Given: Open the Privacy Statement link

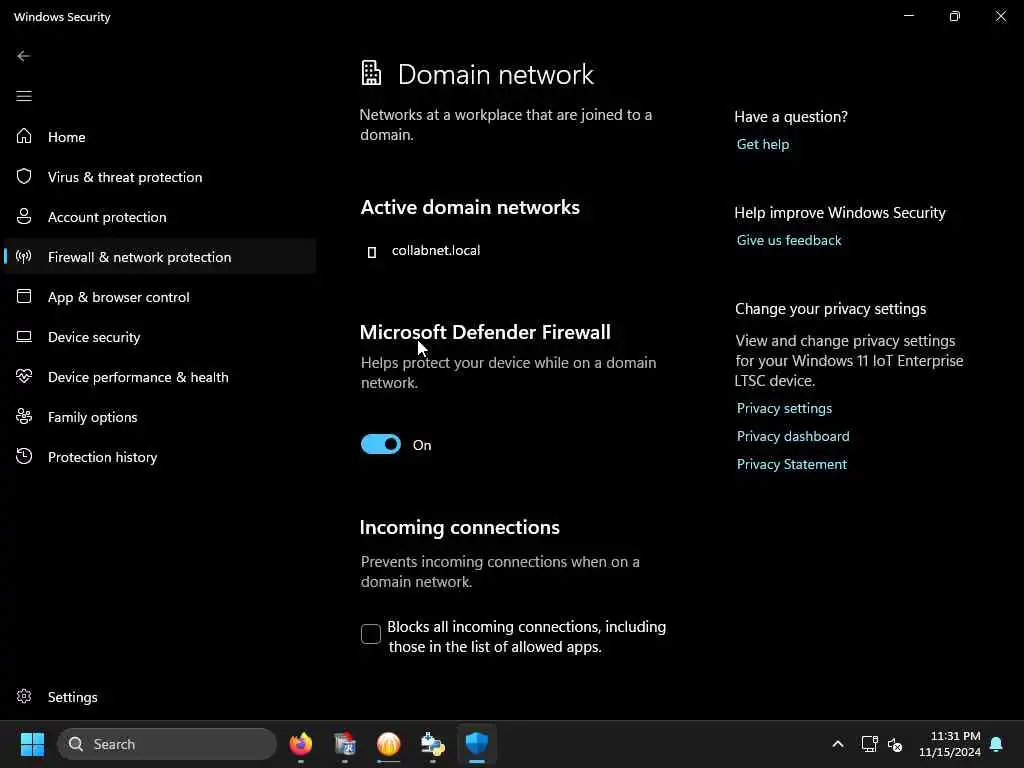Looking at the screenshot, I should point(792,464).
